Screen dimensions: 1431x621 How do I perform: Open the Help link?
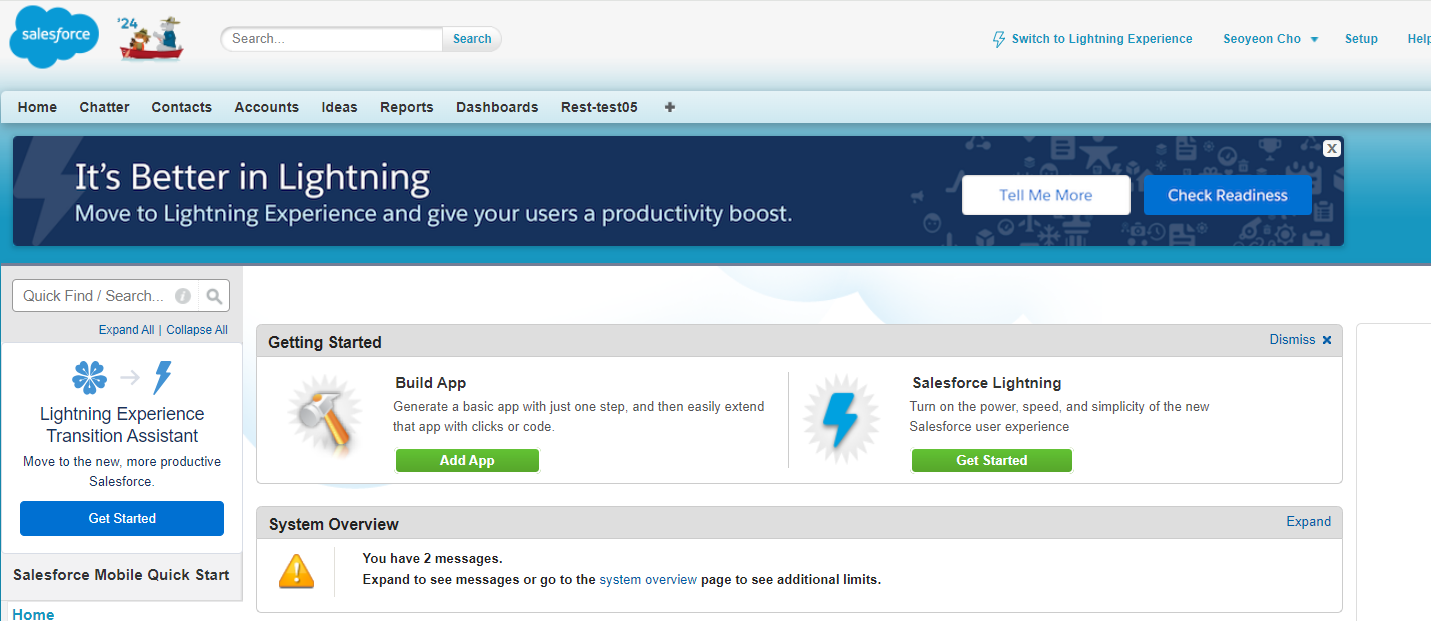(1419, 39)
